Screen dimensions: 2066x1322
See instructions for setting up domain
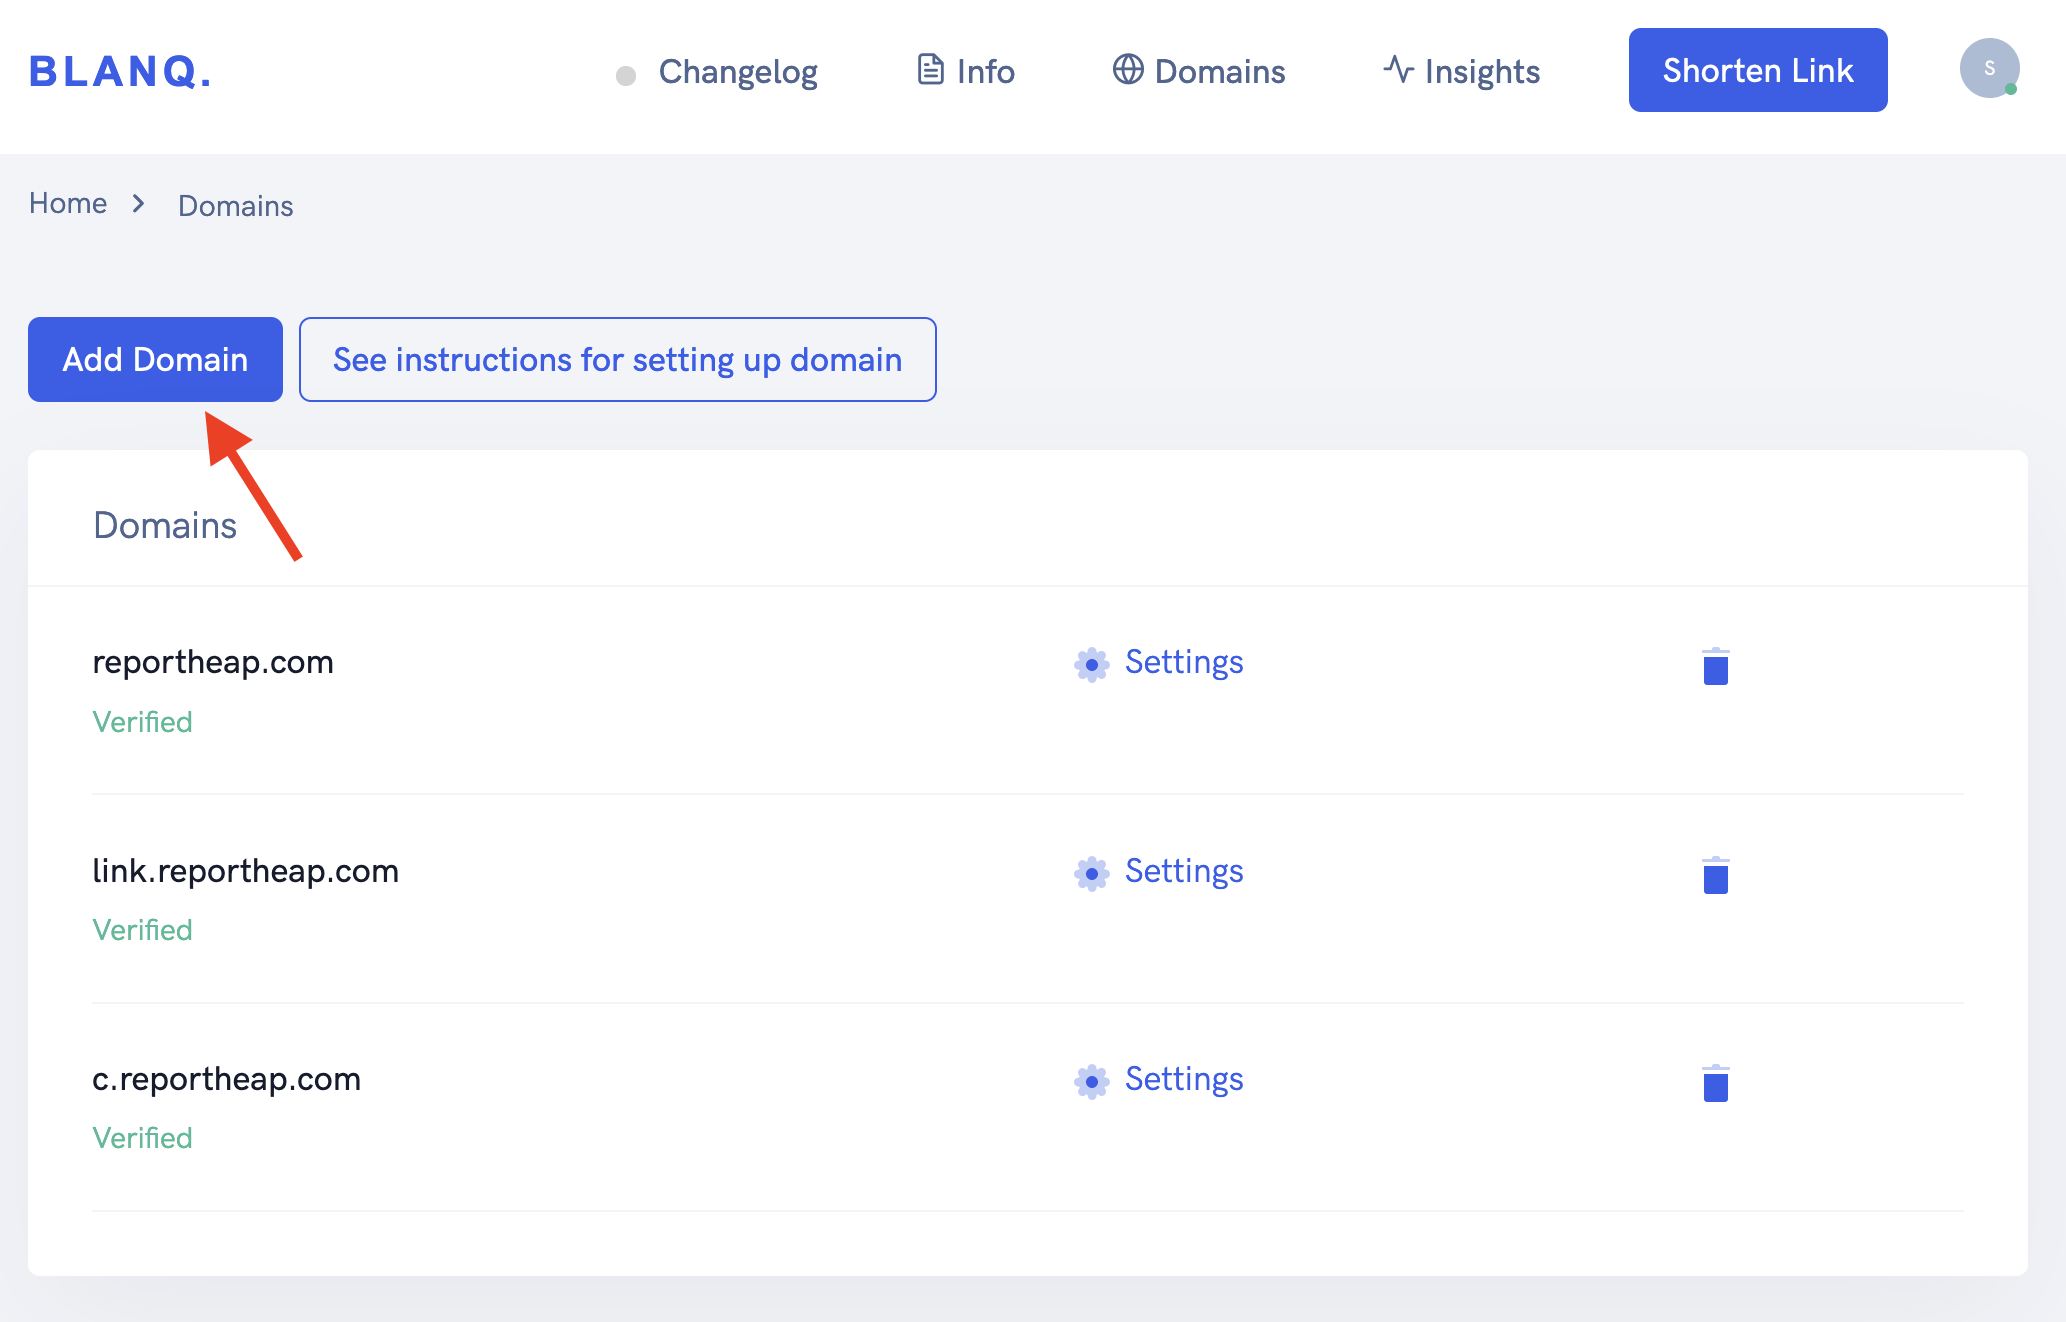click(617, 360)
